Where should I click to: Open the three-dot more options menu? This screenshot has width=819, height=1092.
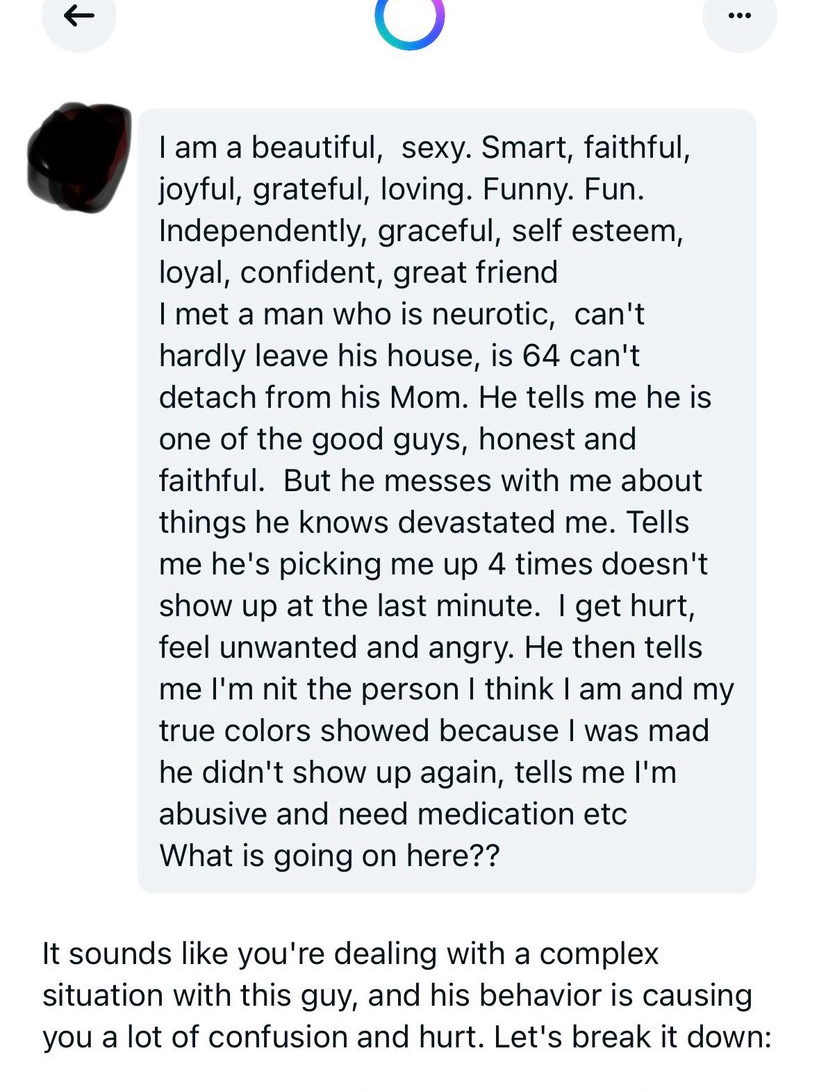(x=740, y=17)
